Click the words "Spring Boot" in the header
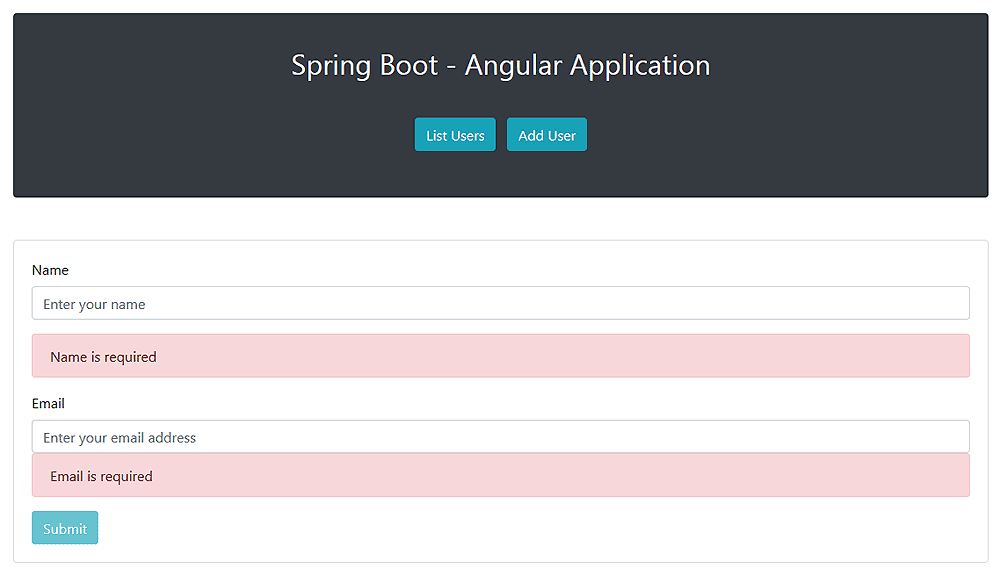The width and height of the screenshot is (1000, 576). click(364, 65)
